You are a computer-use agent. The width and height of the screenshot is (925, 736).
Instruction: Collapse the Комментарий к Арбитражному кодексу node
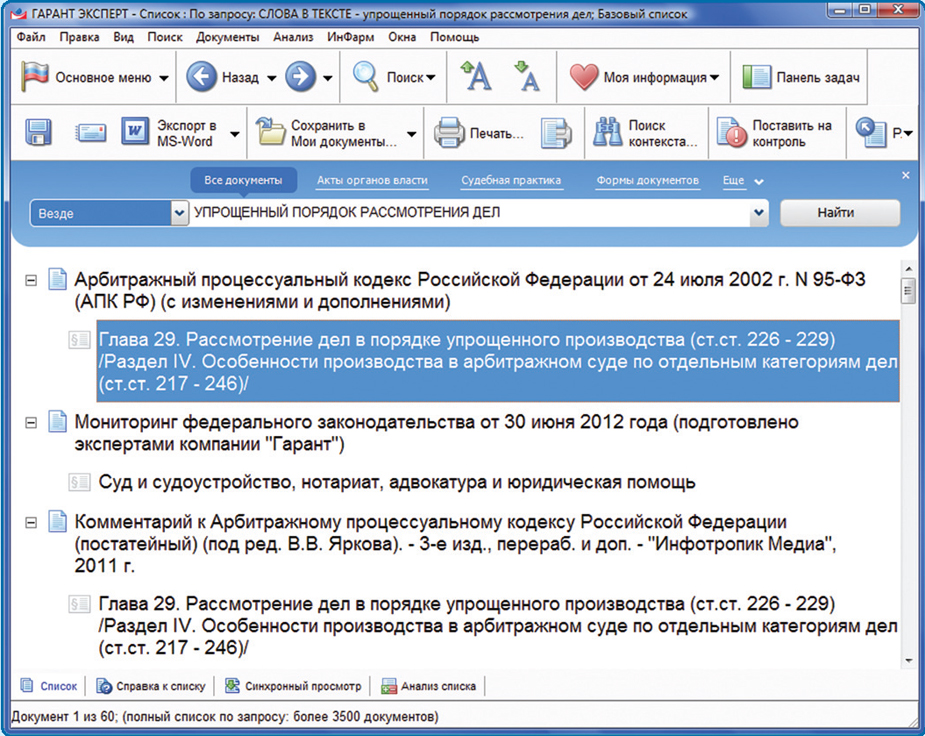pyautogui.click(x=32, y=523)
